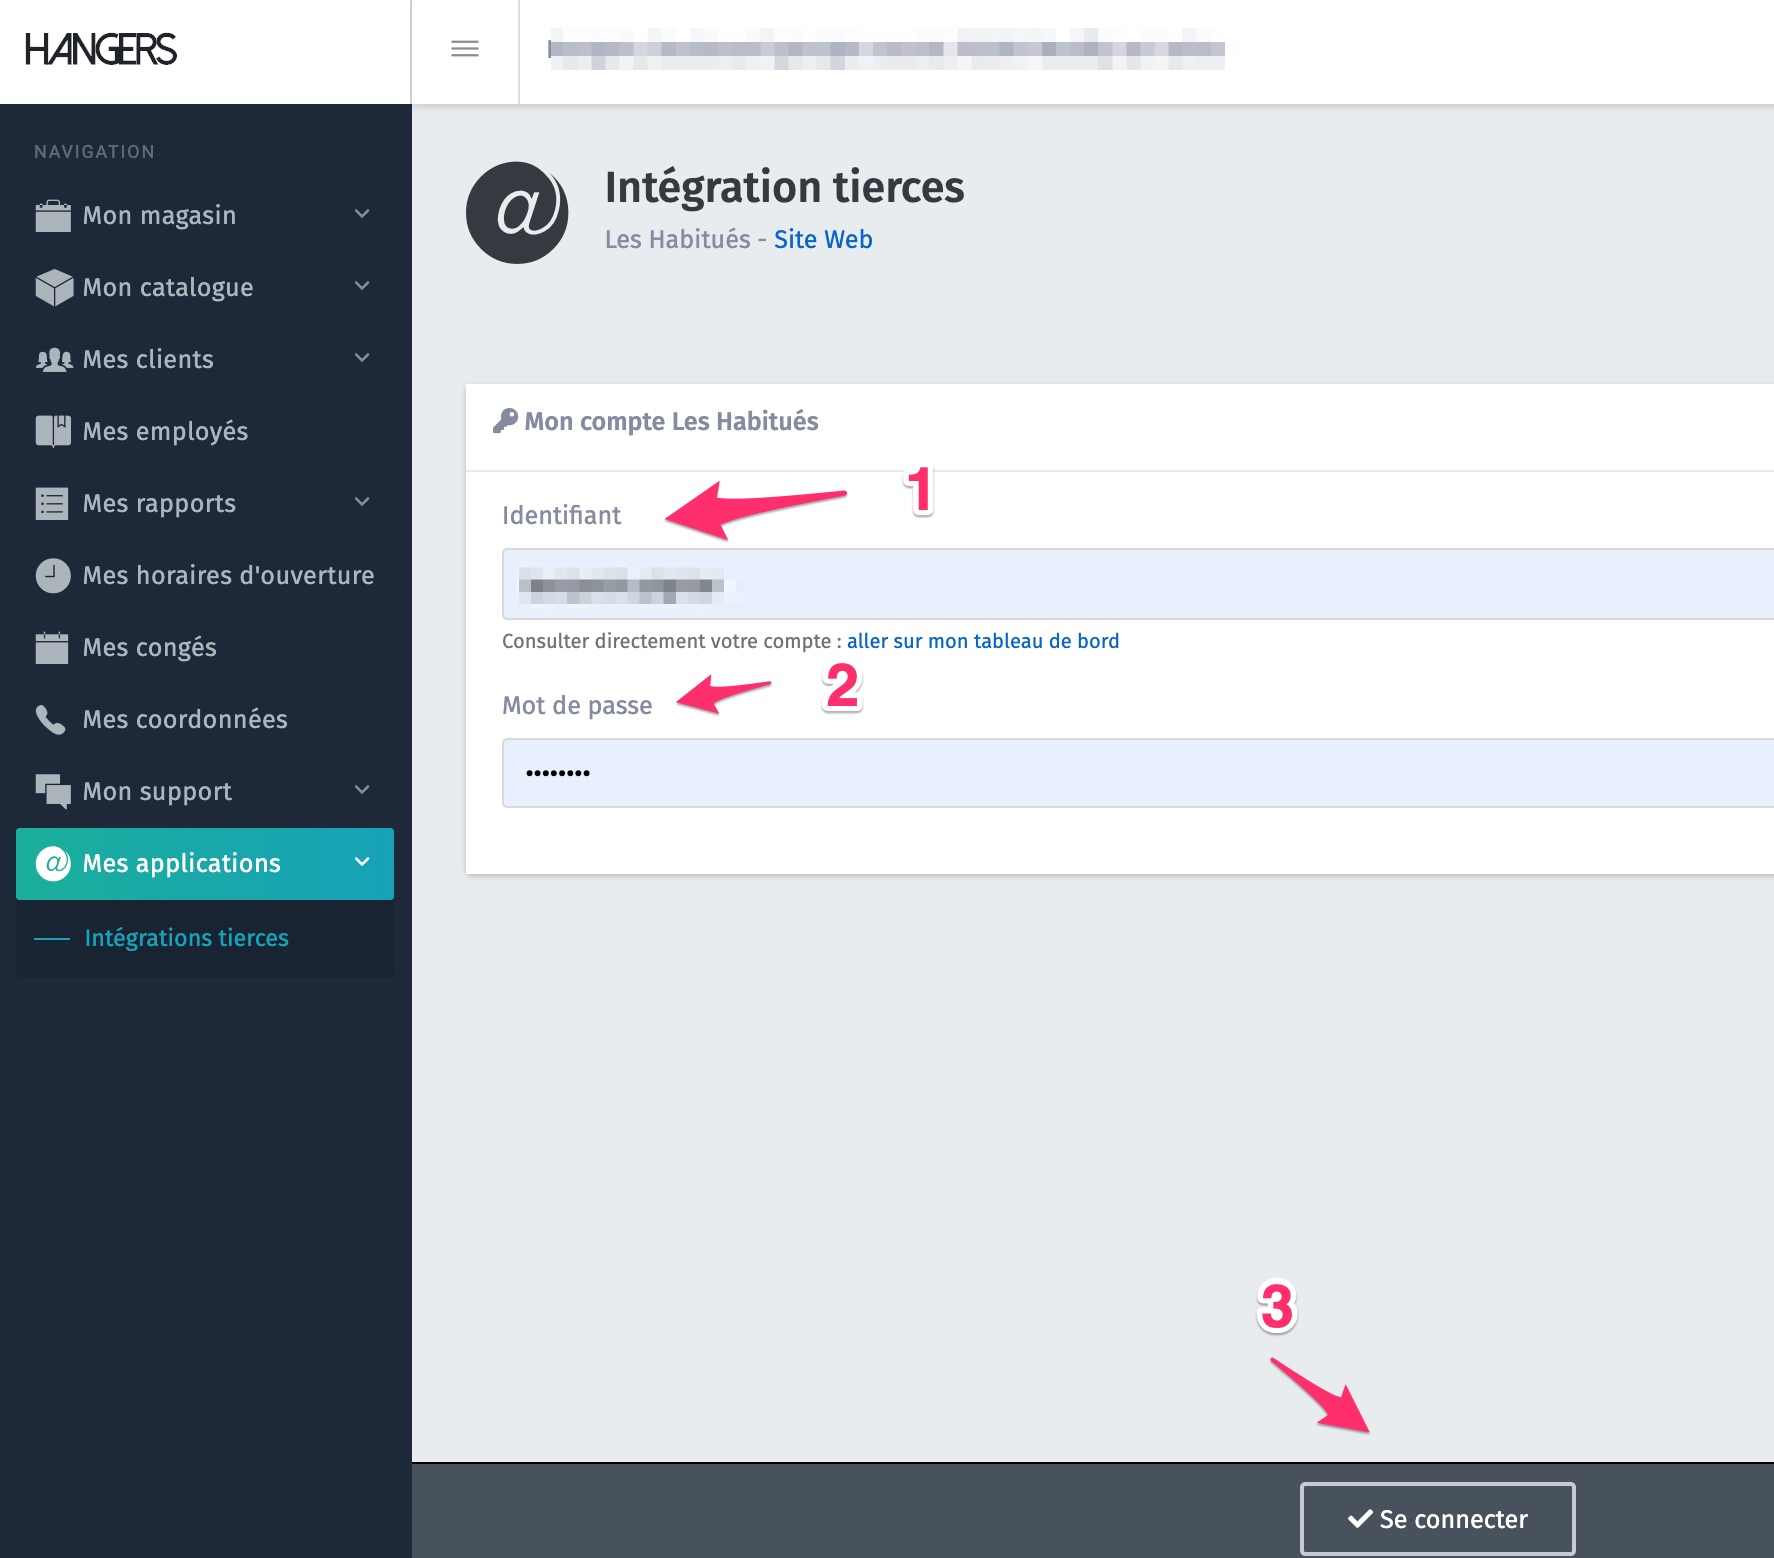Screen dimensions: 1774x1558
Task: Toggle the hamburger menu icon
Action: coord(465,49)
